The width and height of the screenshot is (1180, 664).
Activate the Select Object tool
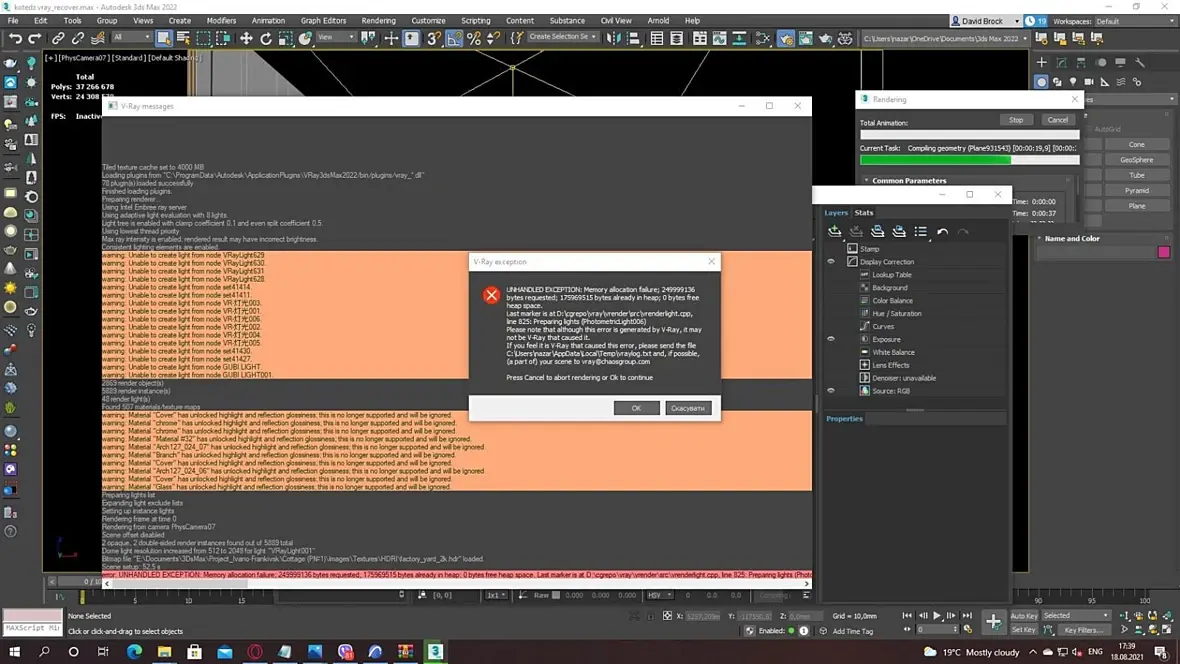163,38
